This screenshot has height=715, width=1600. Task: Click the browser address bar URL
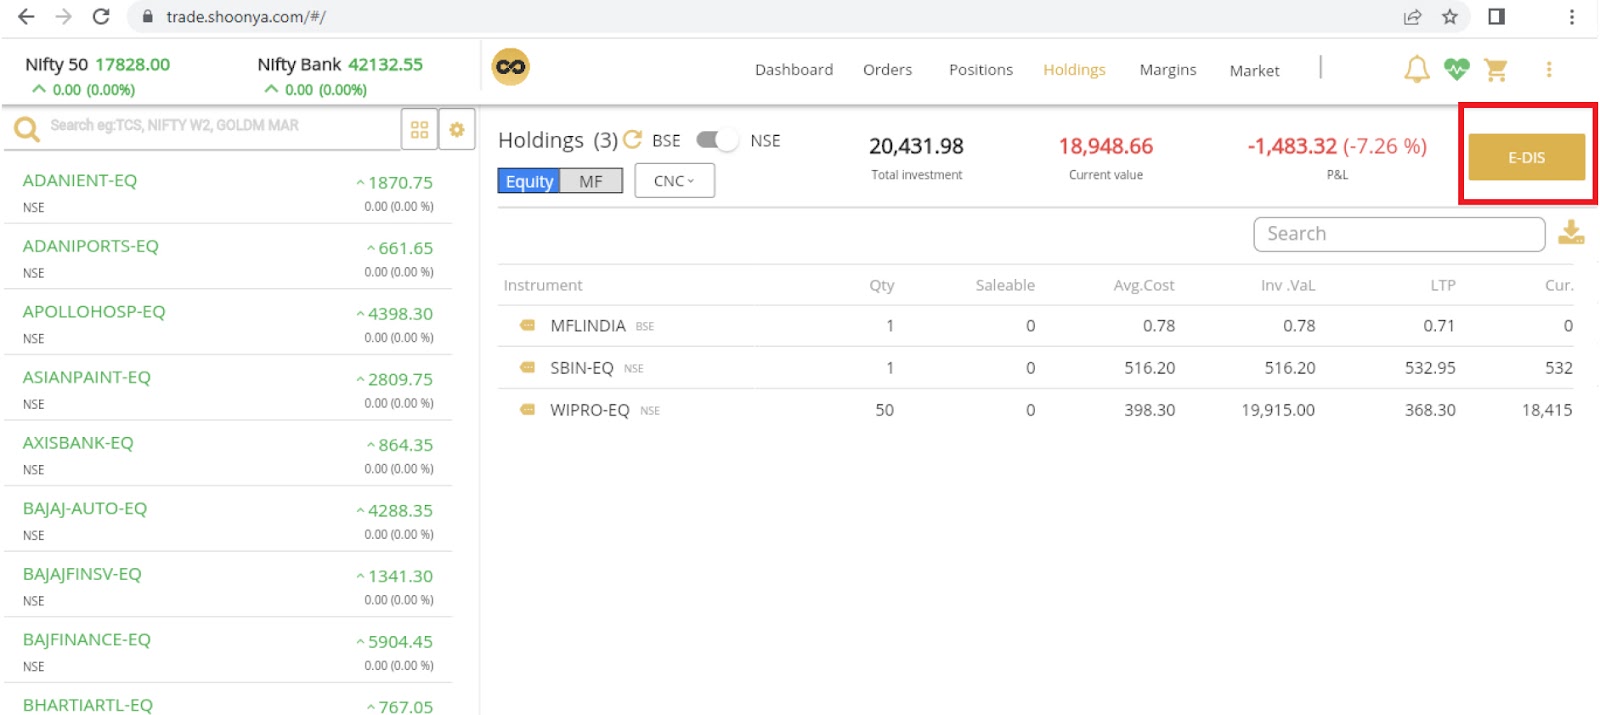click(x=246, y=17)
